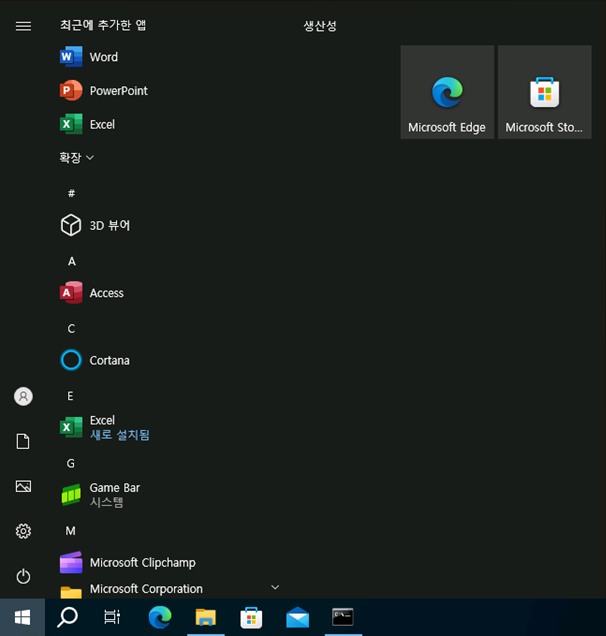Open Edge from the taskbar
The height and width of the screenshot is (636, 606).
(160, 617)
